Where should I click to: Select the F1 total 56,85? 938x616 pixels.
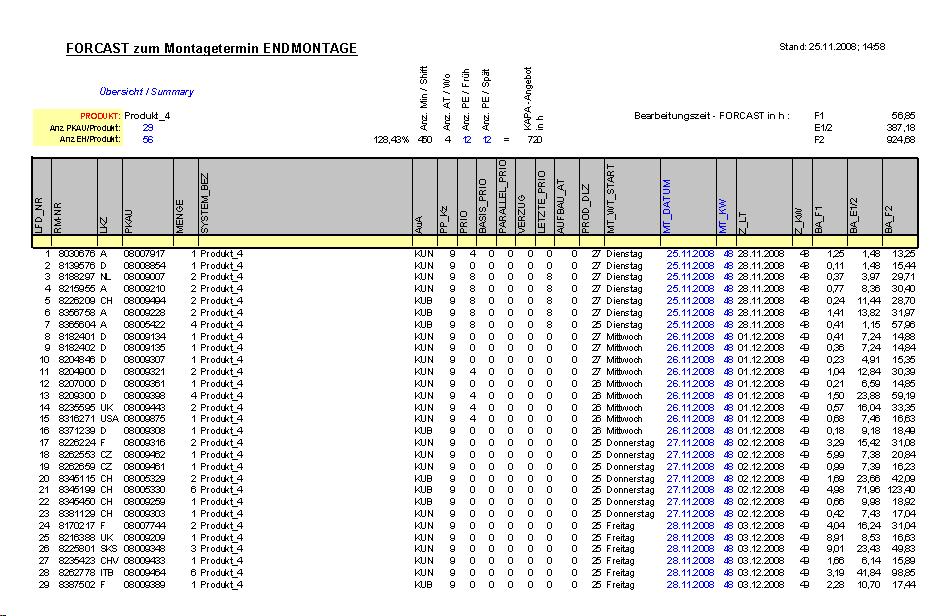click(x=903, y=115)
